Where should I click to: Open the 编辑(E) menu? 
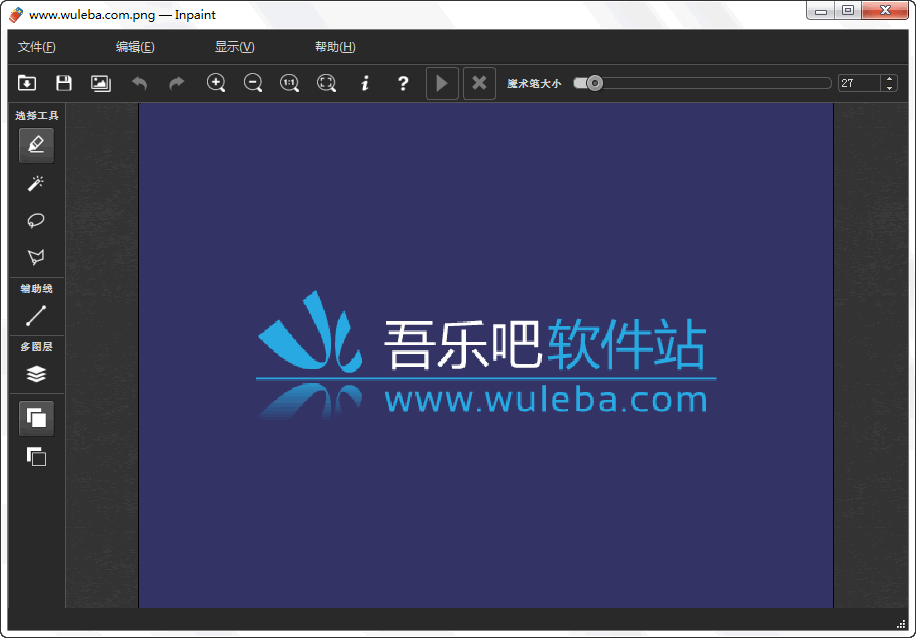pos(135,47)
